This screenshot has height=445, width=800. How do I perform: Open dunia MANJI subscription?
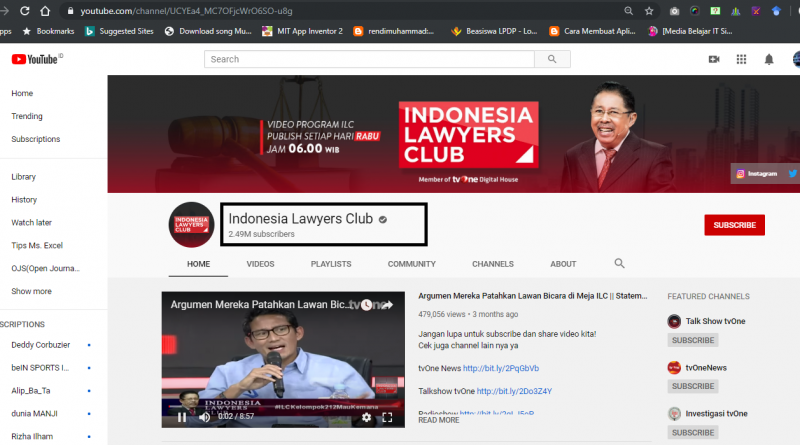click(34, 413)
